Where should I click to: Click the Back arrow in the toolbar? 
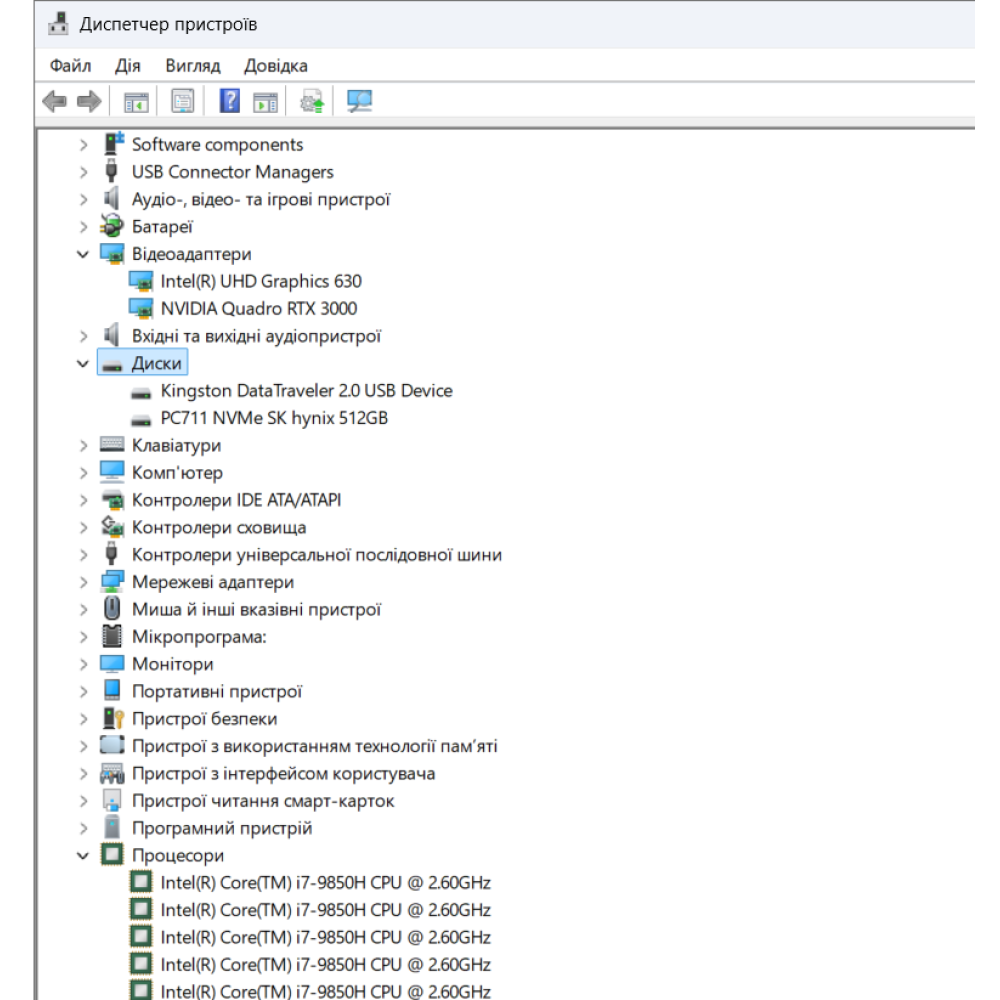[55, 101]
